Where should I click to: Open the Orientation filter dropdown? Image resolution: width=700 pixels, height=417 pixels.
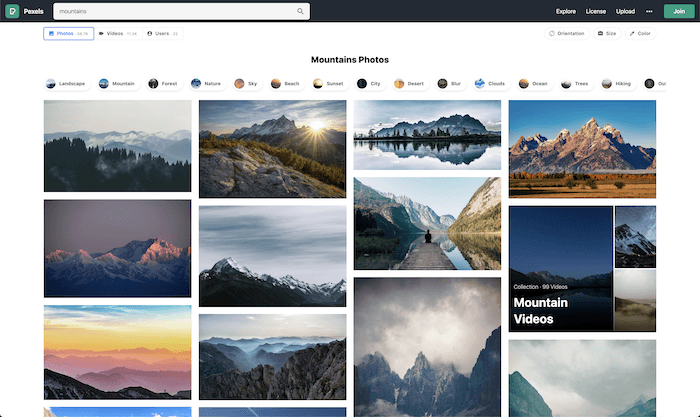pyautogui.click(x=567, y=33)
